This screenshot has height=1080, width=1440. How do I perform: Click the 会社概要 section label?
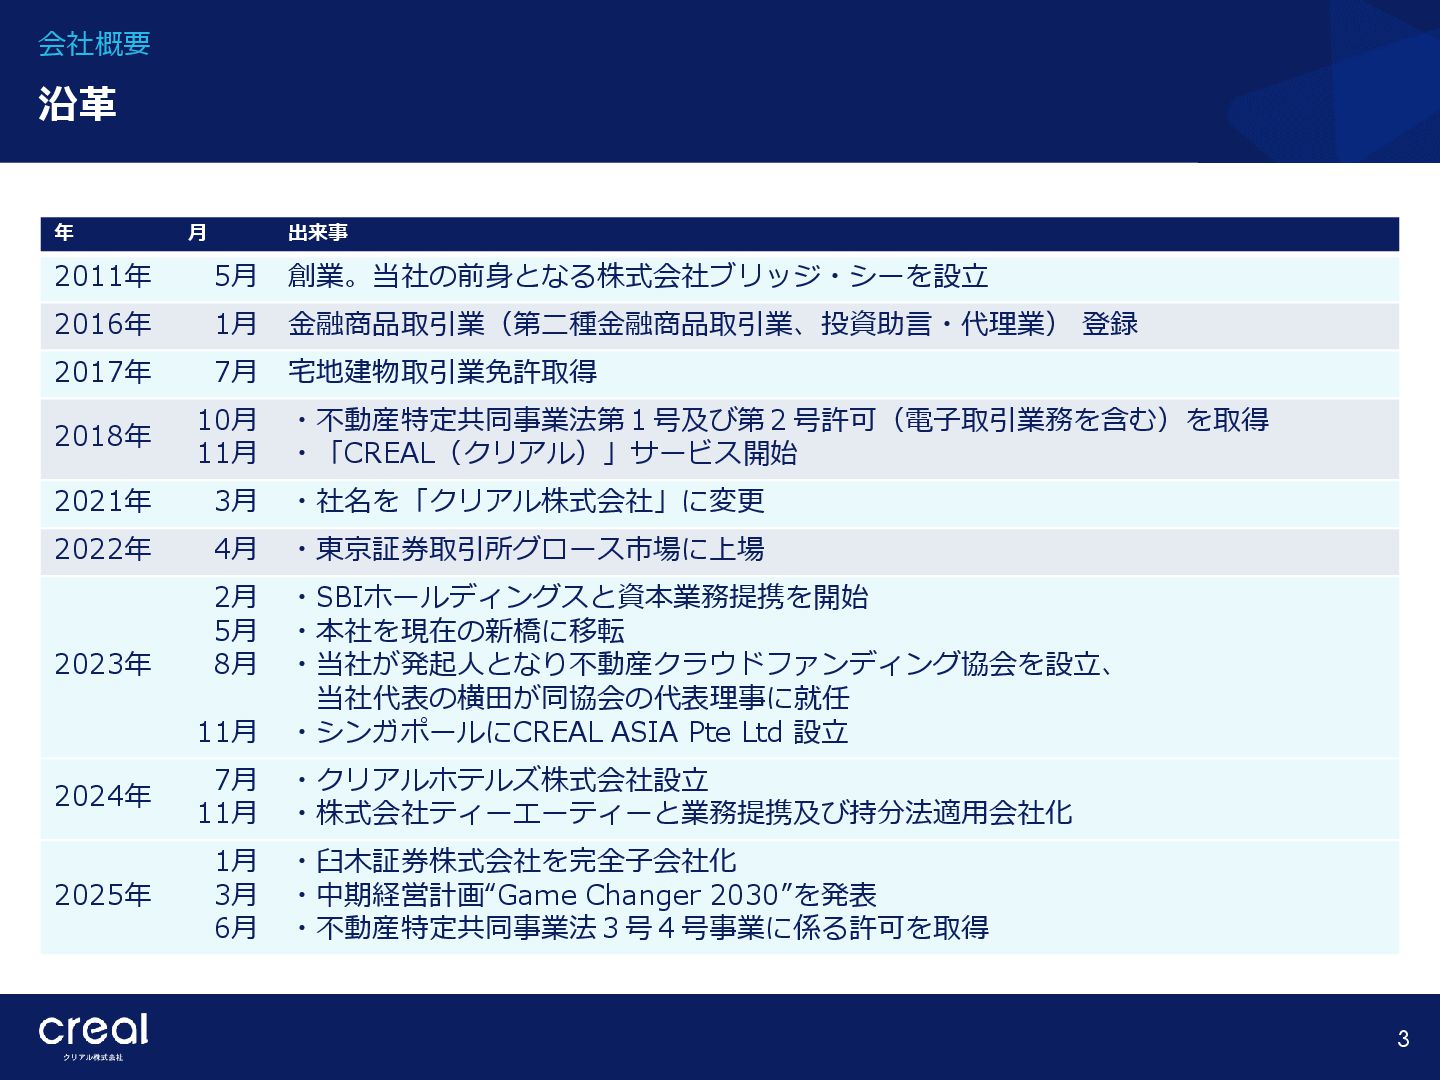[94, 44]
